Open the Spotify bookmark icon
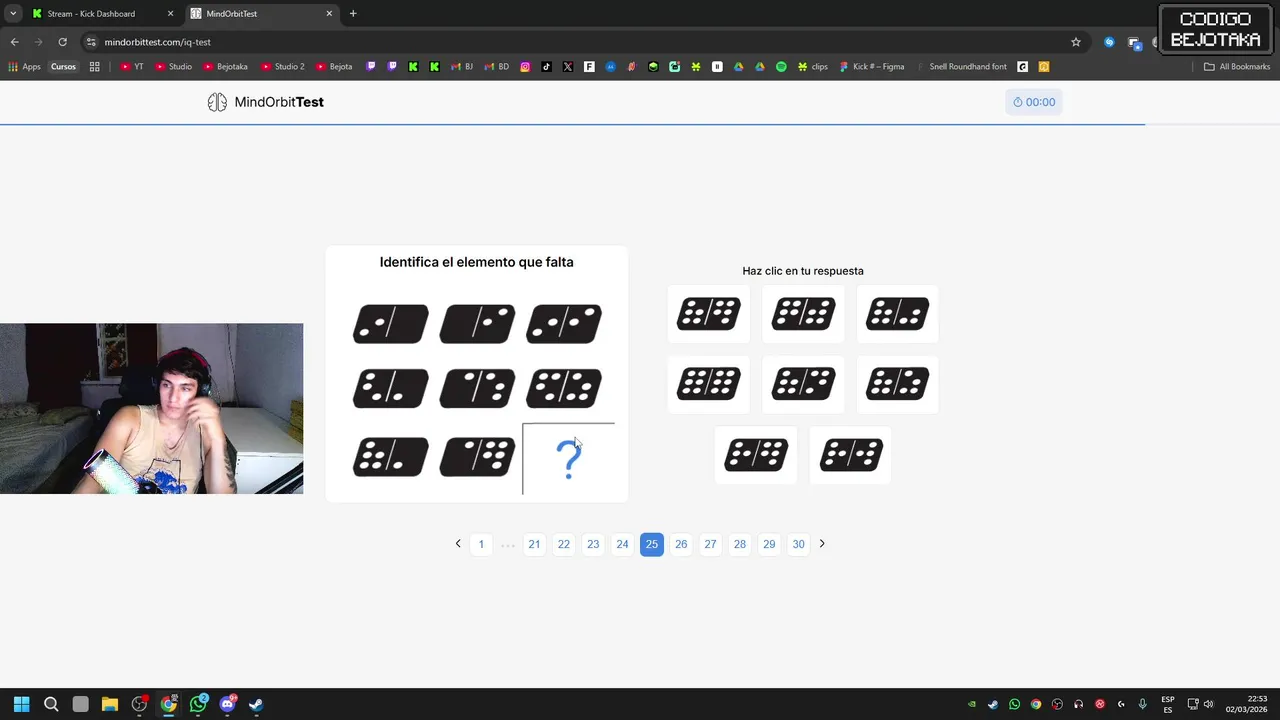This screenshot has width=1280, height=720. tap(781, 67)
